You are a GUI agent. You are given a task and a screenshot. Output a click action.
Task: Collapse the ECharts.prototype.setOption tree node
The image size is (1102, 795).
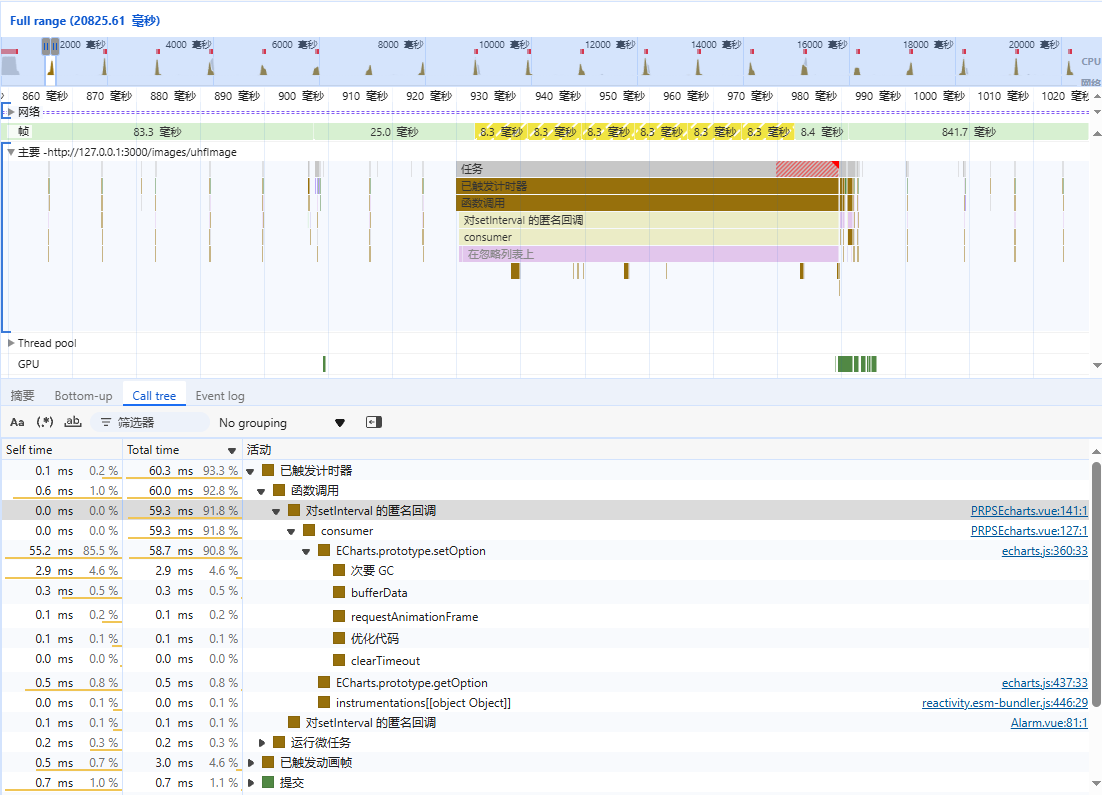307,551
